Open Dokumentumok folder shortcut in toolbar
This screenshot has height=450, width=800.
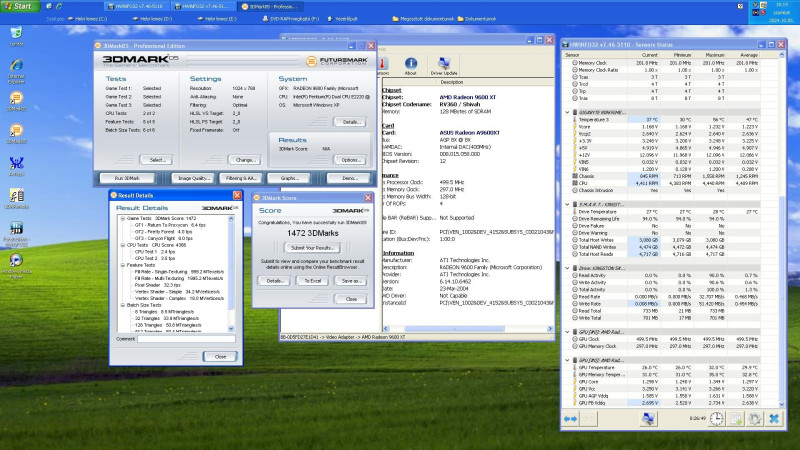(x=477, y=19)
